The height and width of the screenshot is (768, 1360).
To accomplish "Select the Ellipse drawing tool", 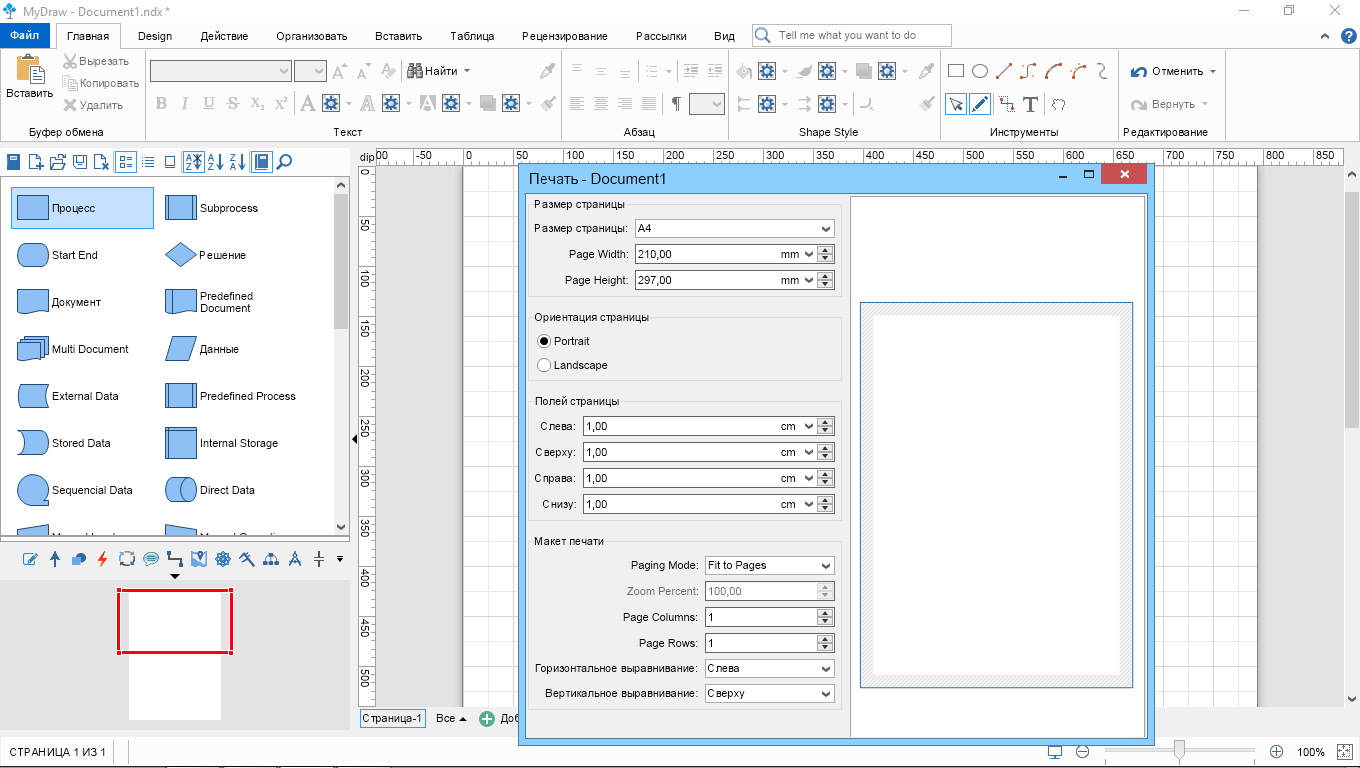I will pos(980,71).
